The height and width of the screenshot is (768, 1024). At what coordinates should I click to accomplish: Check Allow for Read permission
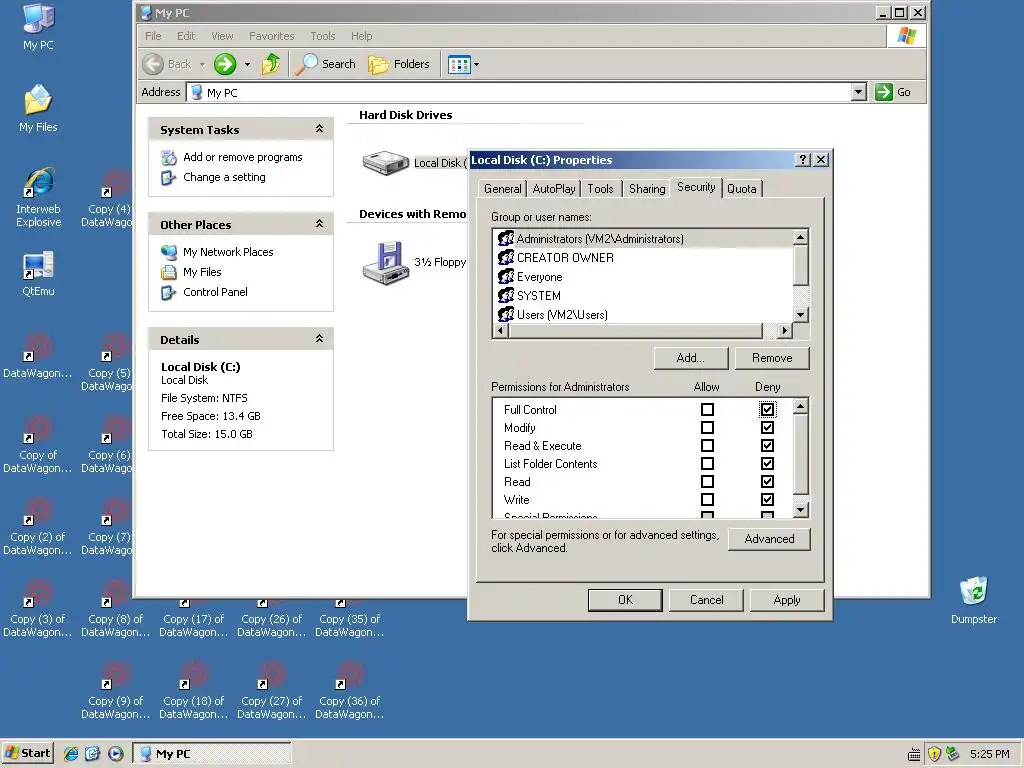(707, 481)
